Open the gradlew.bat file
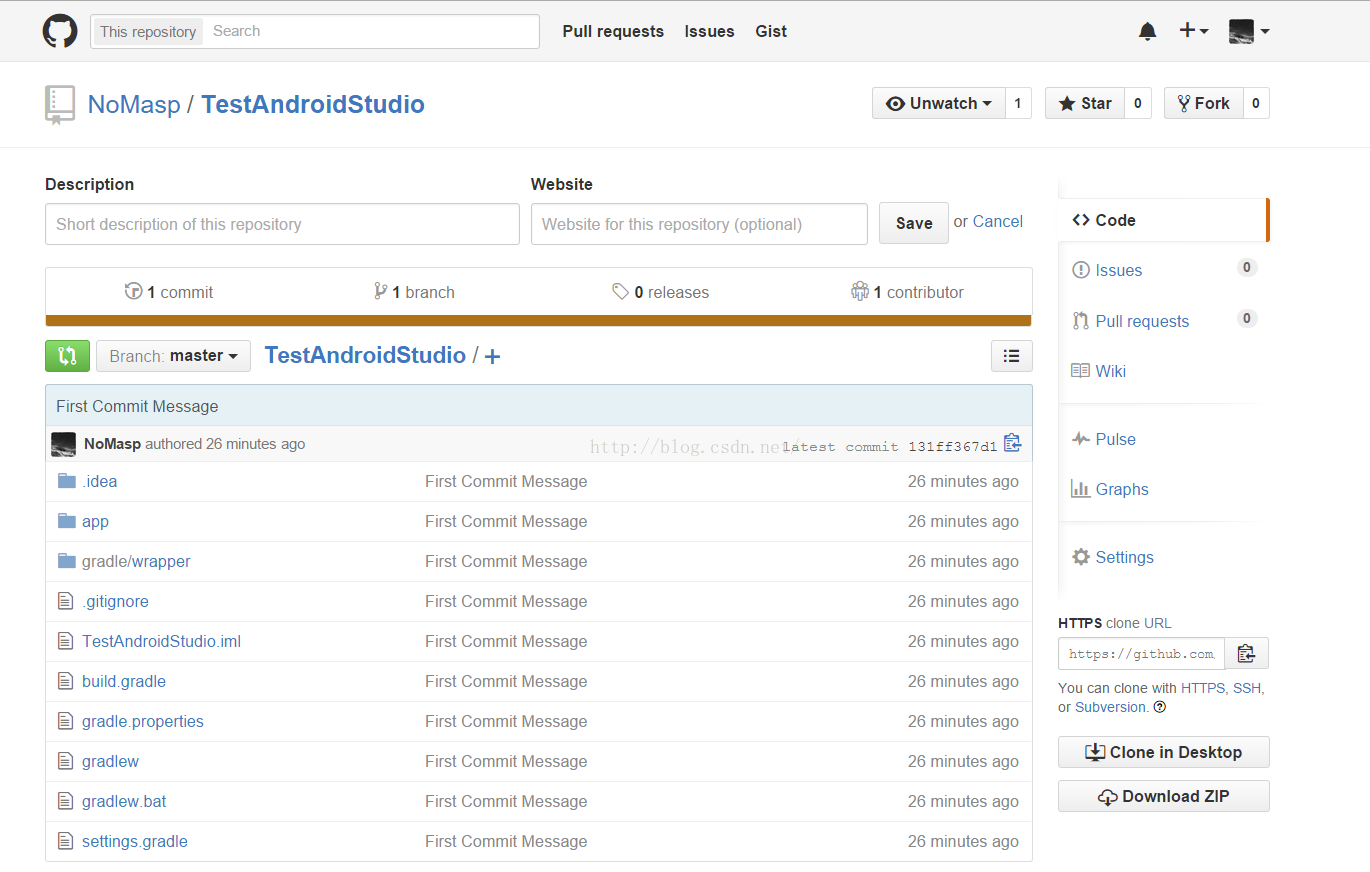Screen dimensions: 1370x872 [x=124, y=801]
